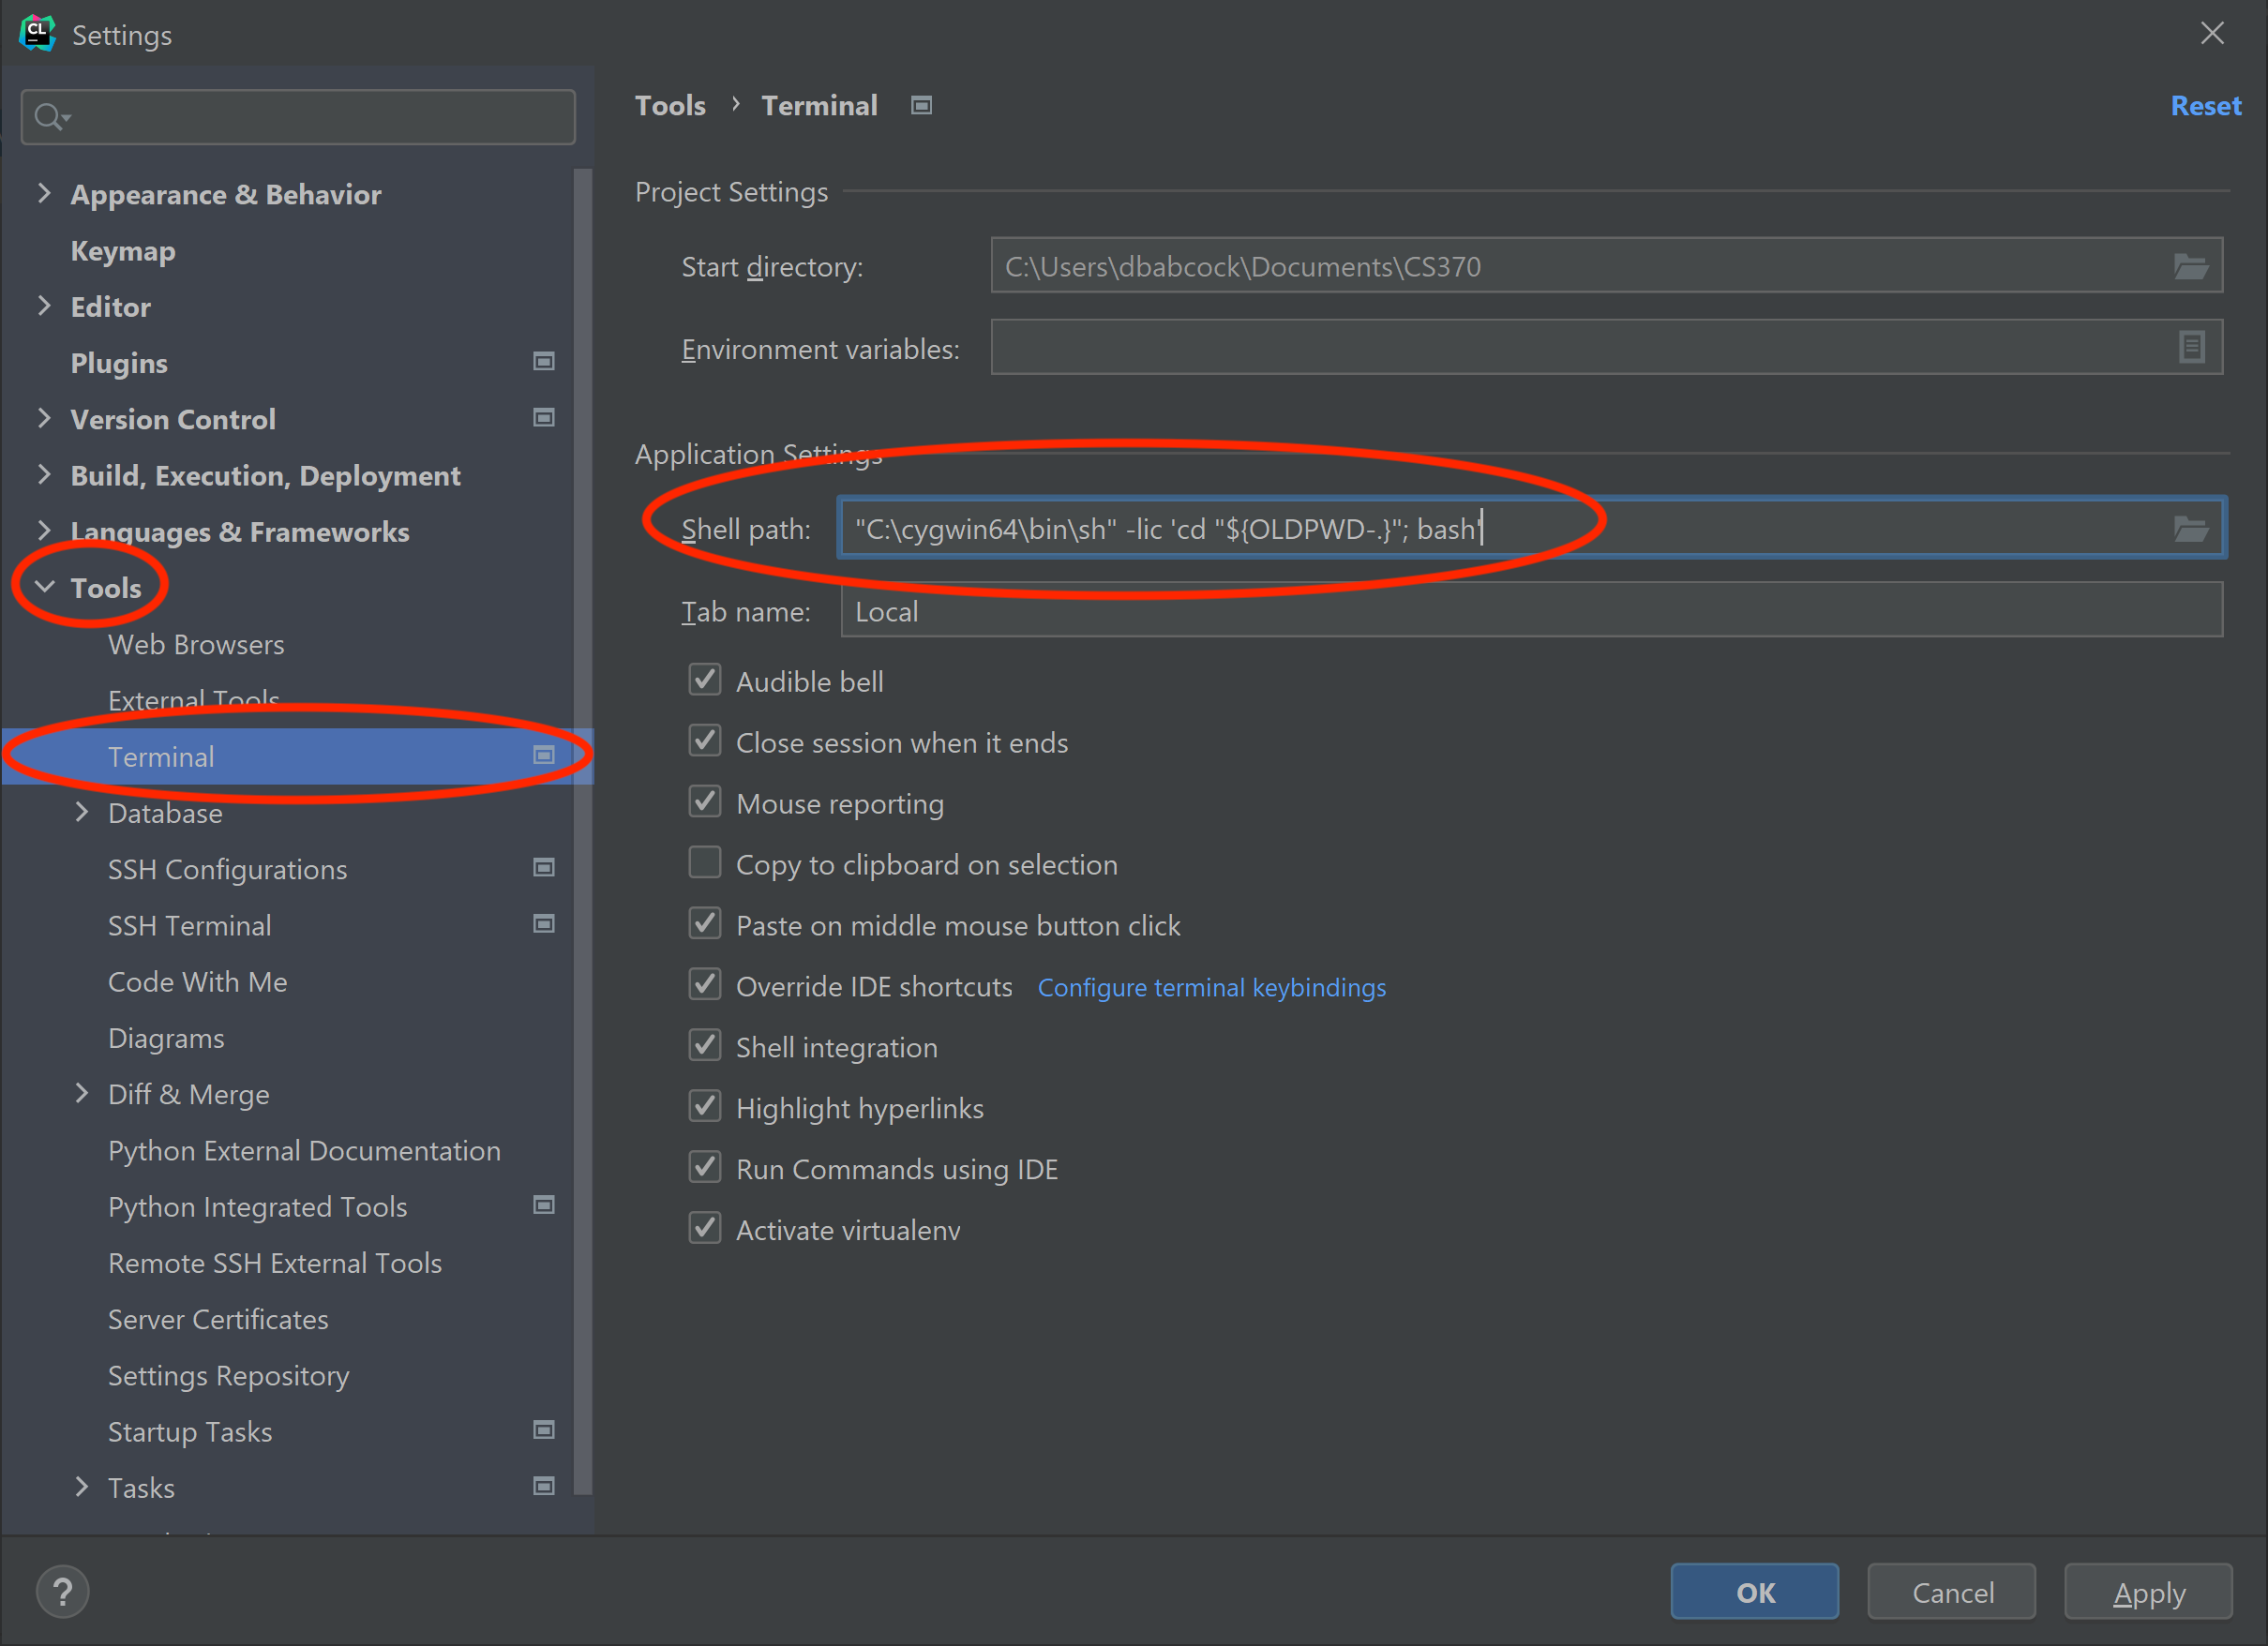Click the Environment variables field
Image resolution: width=2268 pixels, height=1646 pixels.
tap(1607, 347)
